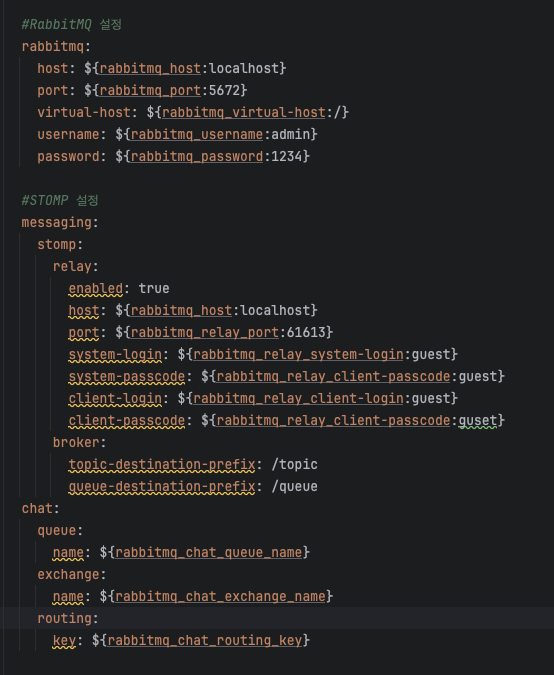Screen dimensions: 554x675
Task: Click the 'exchange:' key
Action: (x=71, y=574)
